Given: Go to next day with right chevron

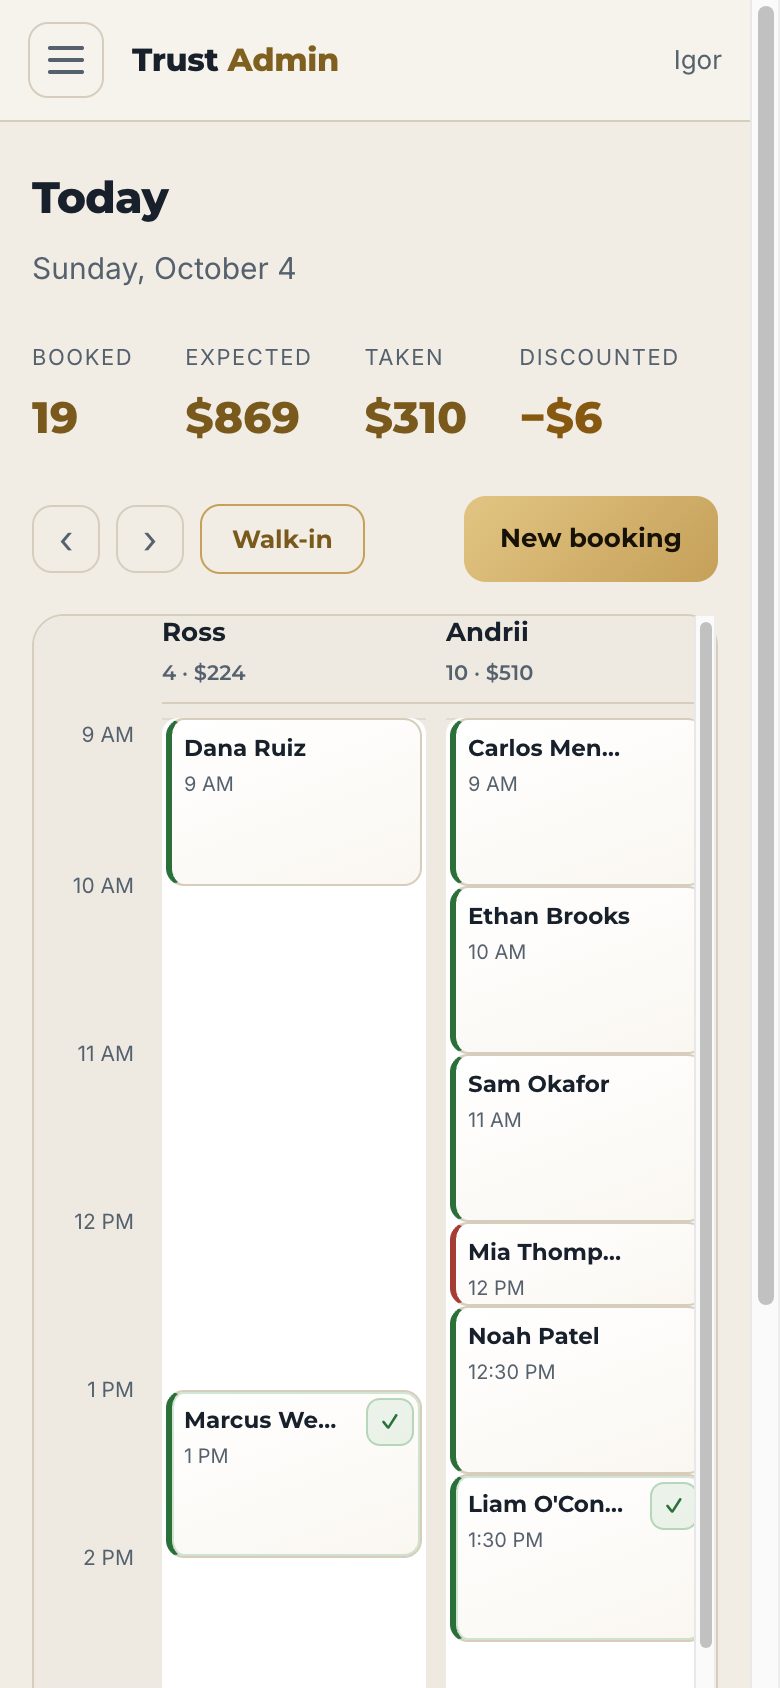Looking at the screenshot, I should (x=150, y=539).
